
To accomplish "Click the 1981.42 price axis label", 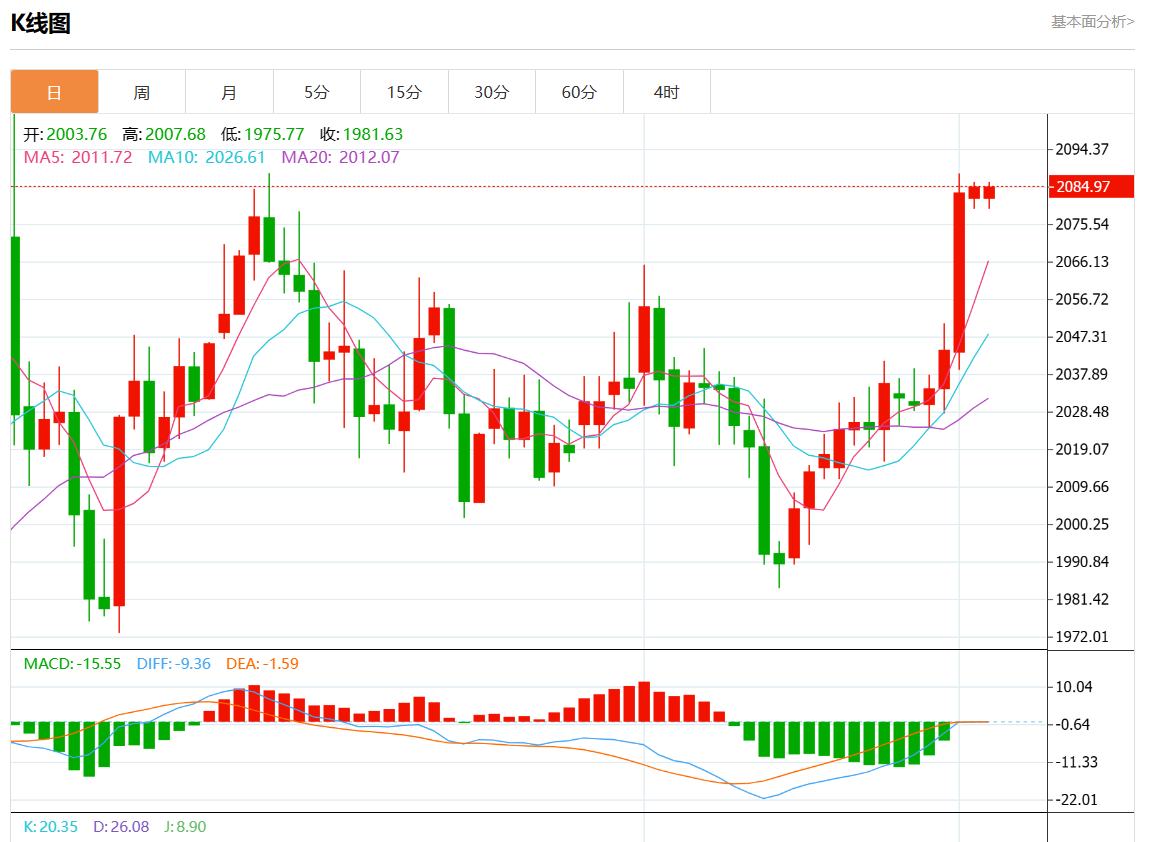I will click(1082, 599).
